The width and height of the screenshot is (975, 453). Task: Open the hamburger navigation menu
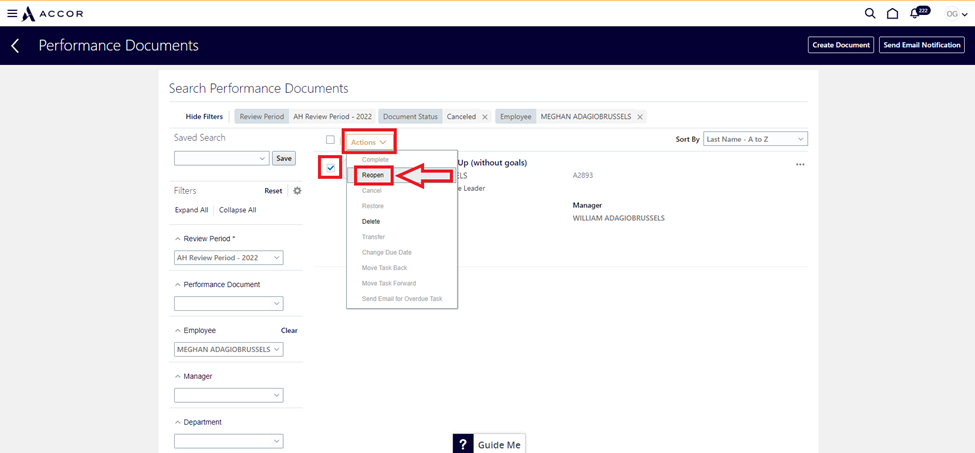(x=12, y=13)
